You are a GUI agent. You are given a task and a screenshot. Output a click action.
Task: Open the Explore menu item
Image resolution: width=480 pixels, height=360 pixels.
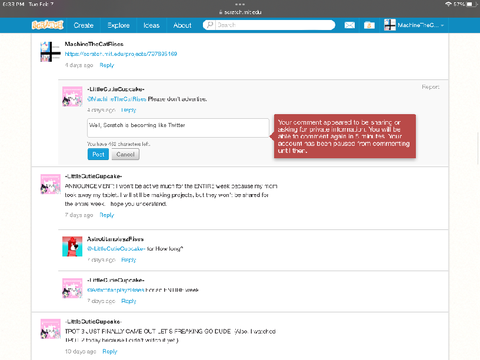pyautogui.click(x=118, y=25)
